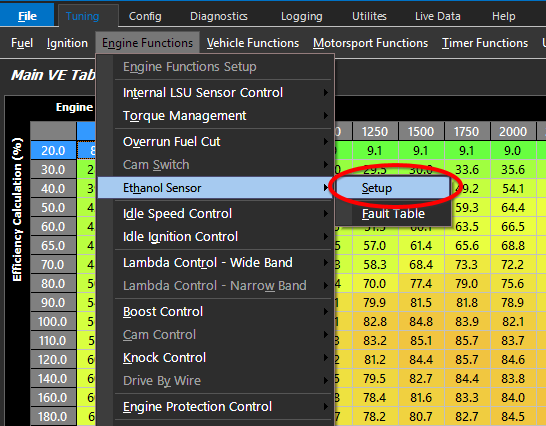Viewport: 546px width, 426px height.
Task: Open the Motorsport Functions menu
Action: point(370,43)
